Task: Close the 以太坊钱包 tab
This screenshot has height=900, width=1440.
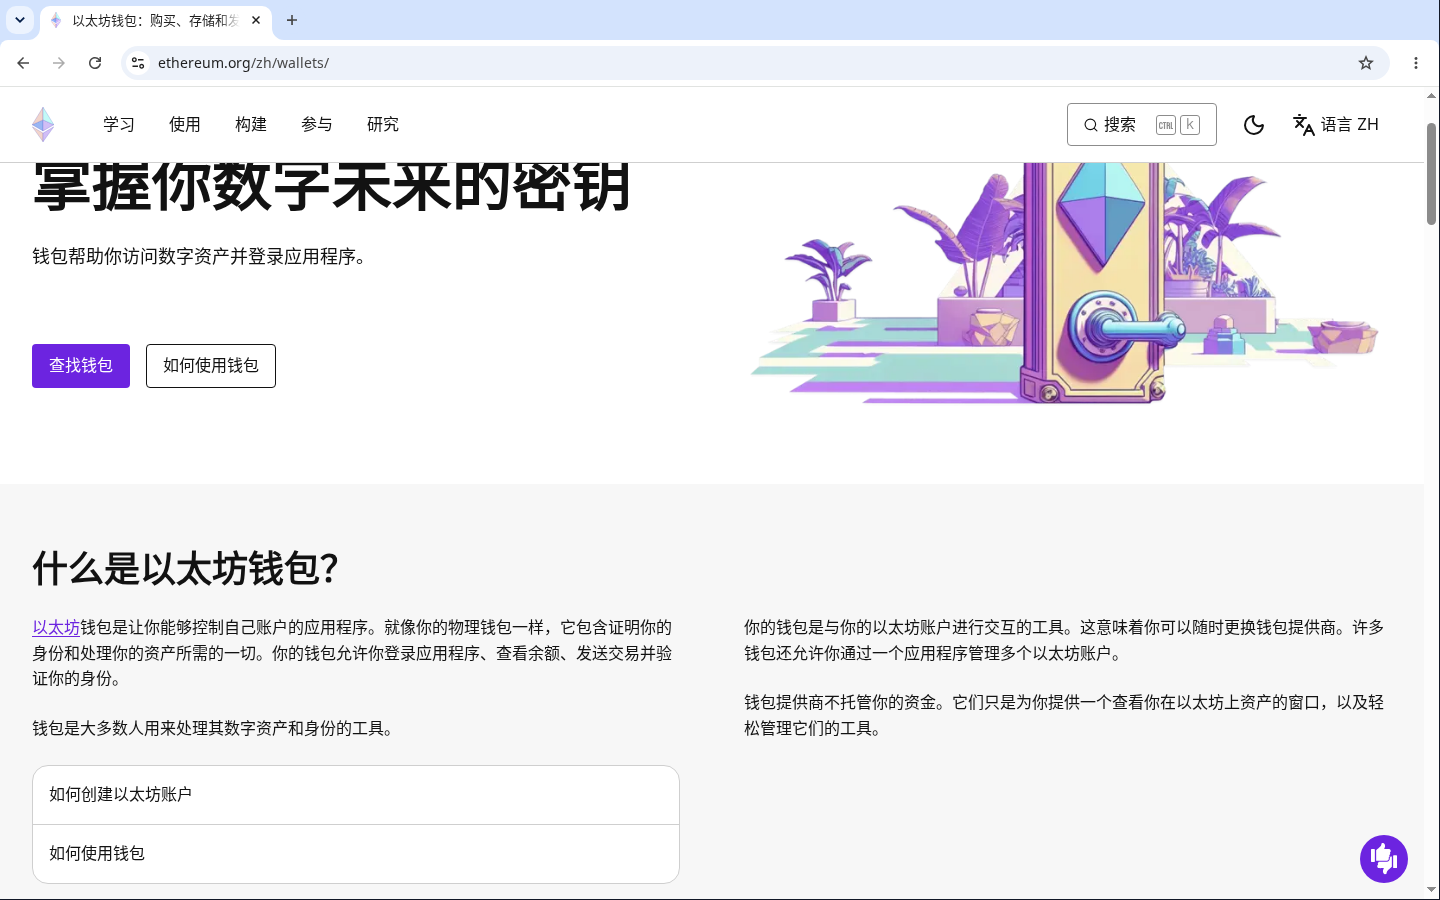Action: coord(256,20)
